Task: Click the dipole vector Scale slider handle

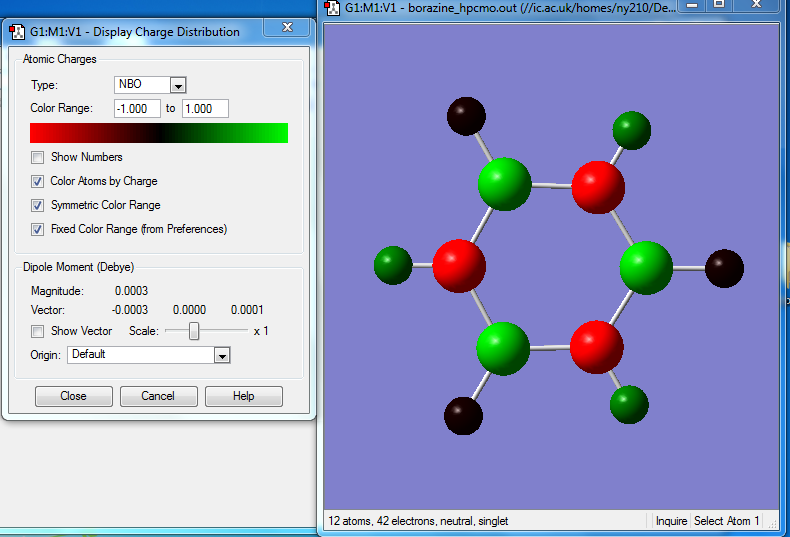Action: [x=194, y=331]
